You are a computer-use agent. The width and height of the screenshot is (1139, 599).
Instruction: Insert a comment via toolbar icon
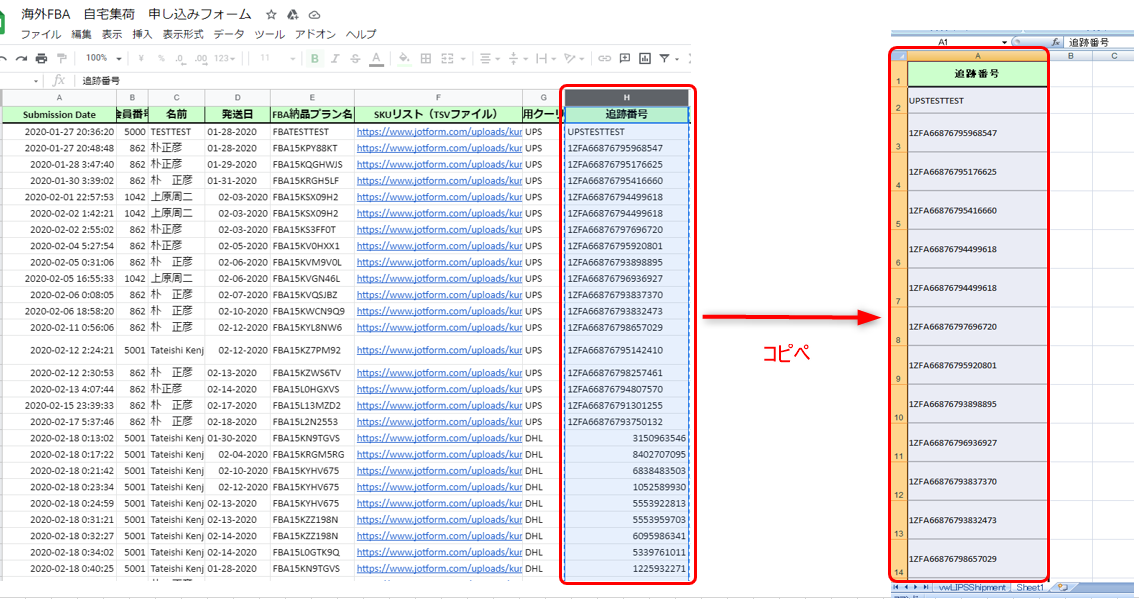(625, 59)
